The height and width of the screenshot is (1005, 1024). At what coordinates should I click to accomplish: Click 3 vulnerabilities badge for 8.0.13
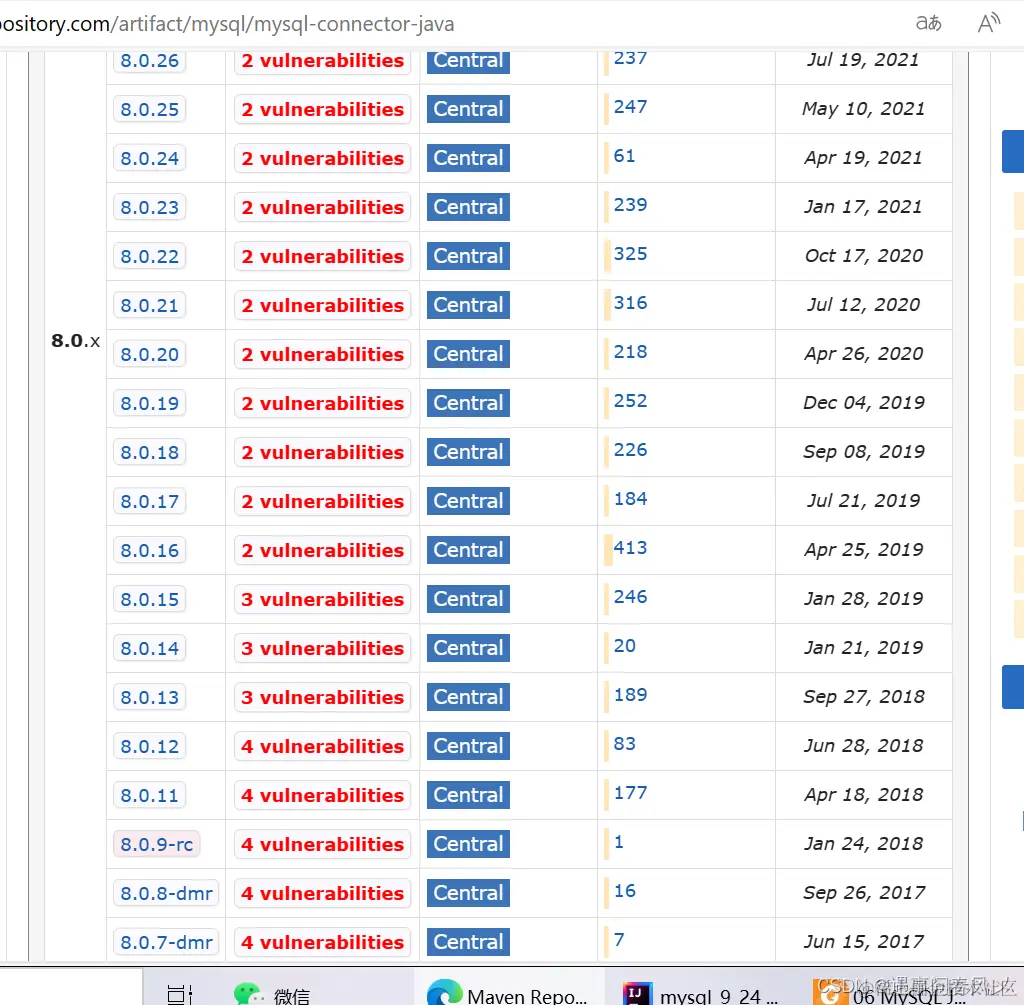323,697
